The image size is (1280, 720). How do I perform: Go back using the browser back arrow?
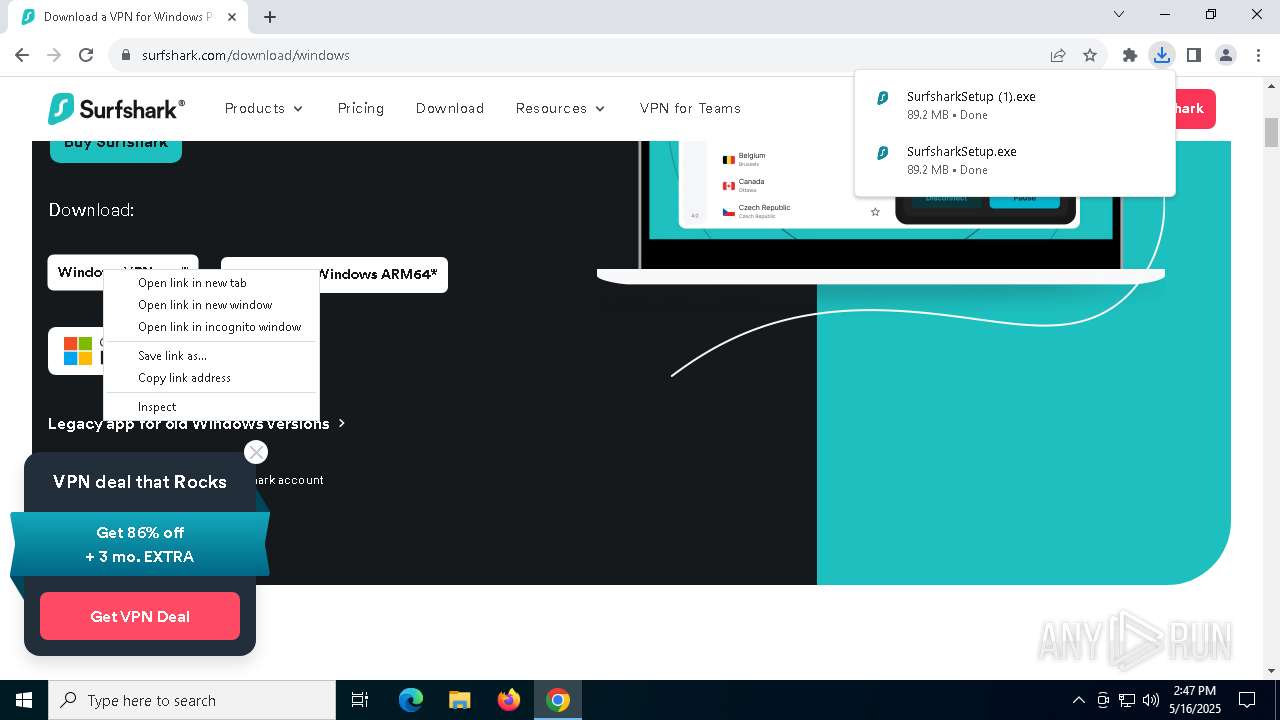click(22, 55)
